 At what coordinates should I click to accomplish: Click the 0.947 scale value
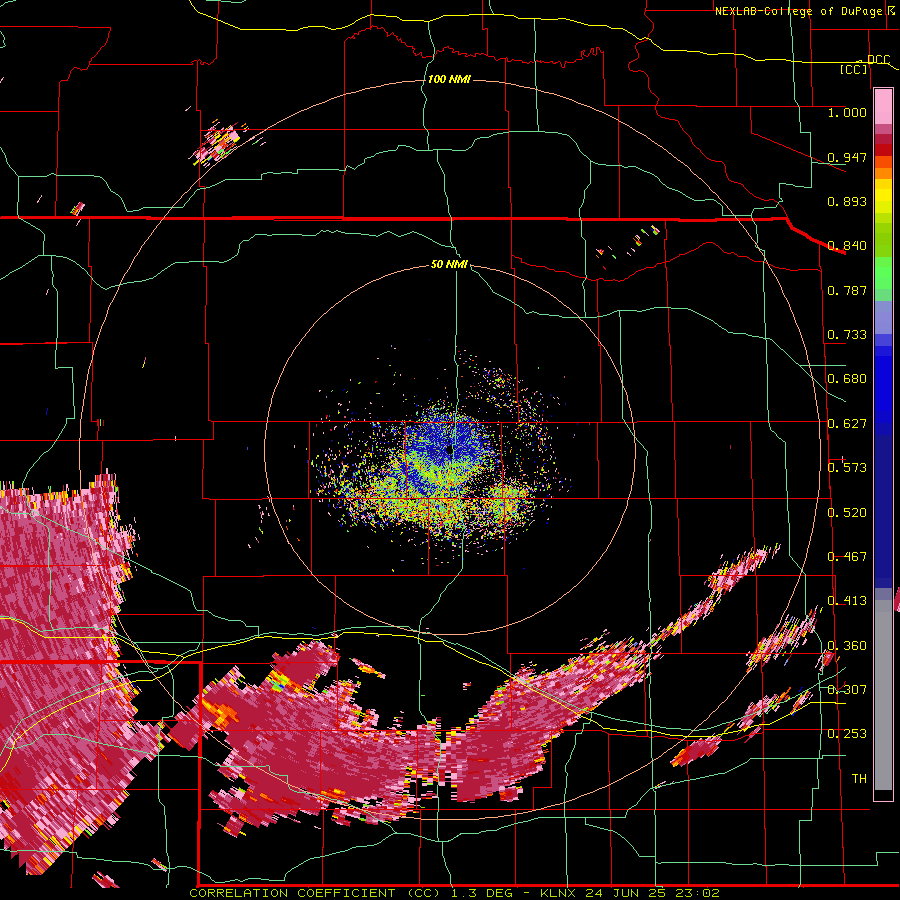click(847, 157)
